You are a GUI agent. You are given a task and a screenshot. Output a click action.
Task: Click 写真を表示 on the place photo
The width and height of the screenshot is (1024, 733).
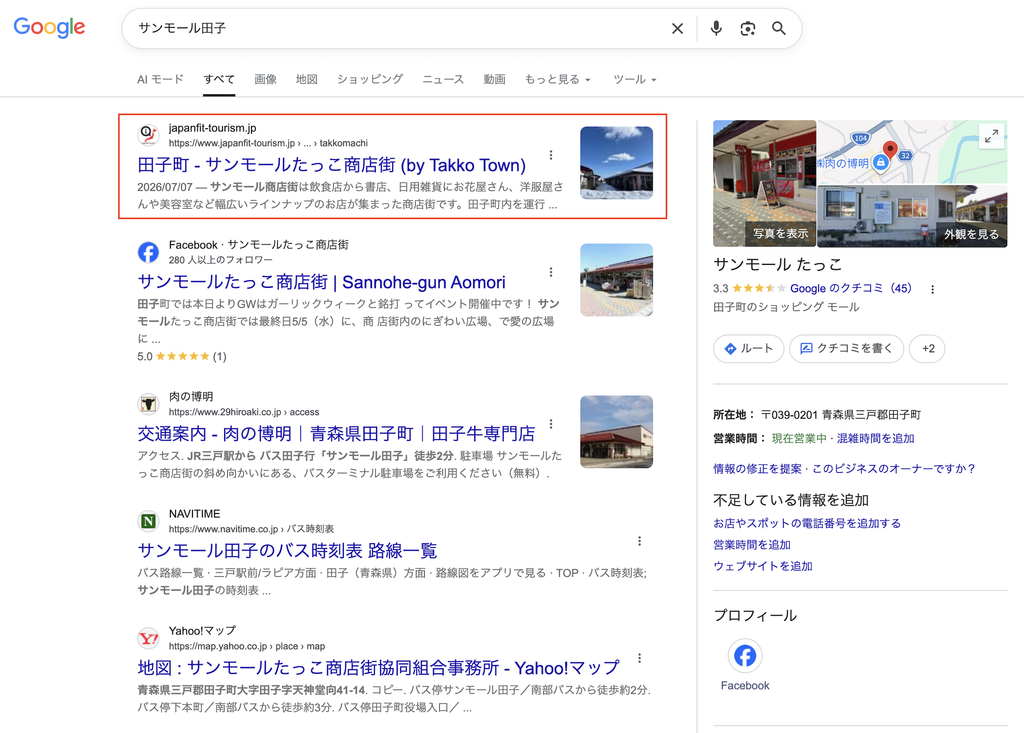780,233
